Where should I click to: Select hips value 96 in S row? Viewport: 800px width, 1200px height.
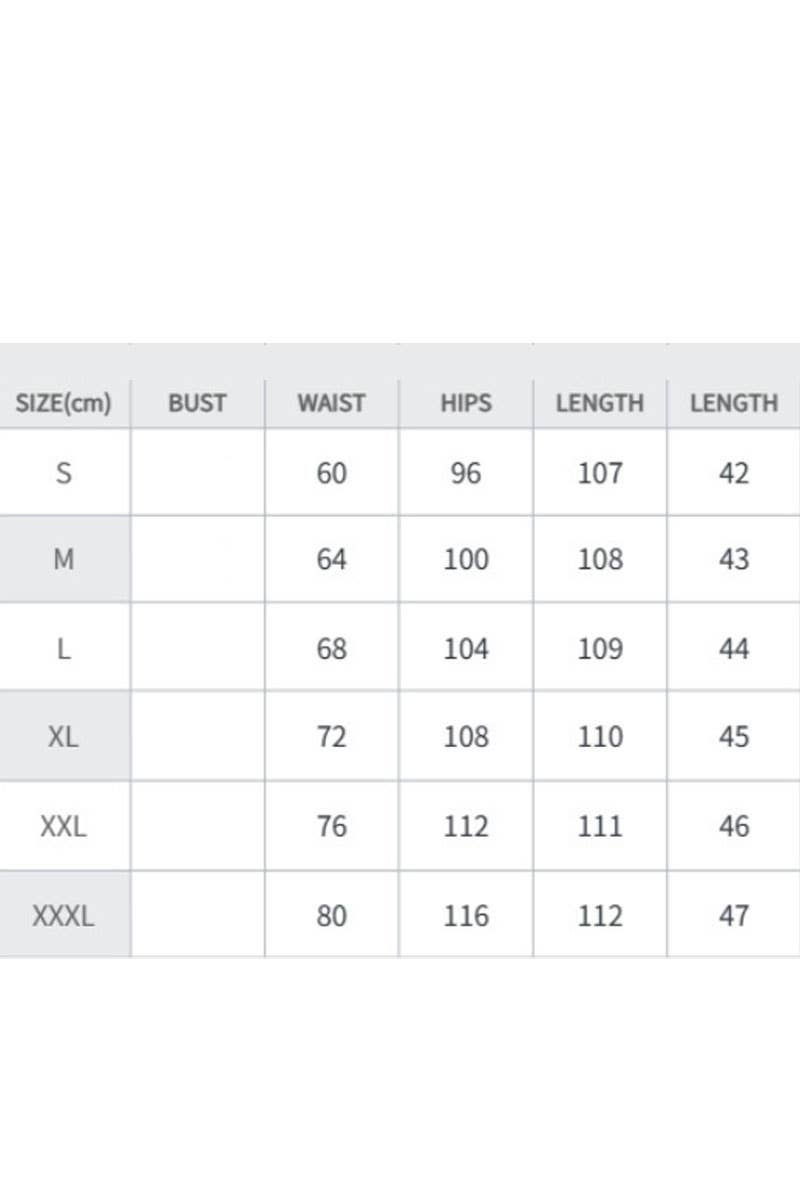pyautogui.click(x=466, y=473)
